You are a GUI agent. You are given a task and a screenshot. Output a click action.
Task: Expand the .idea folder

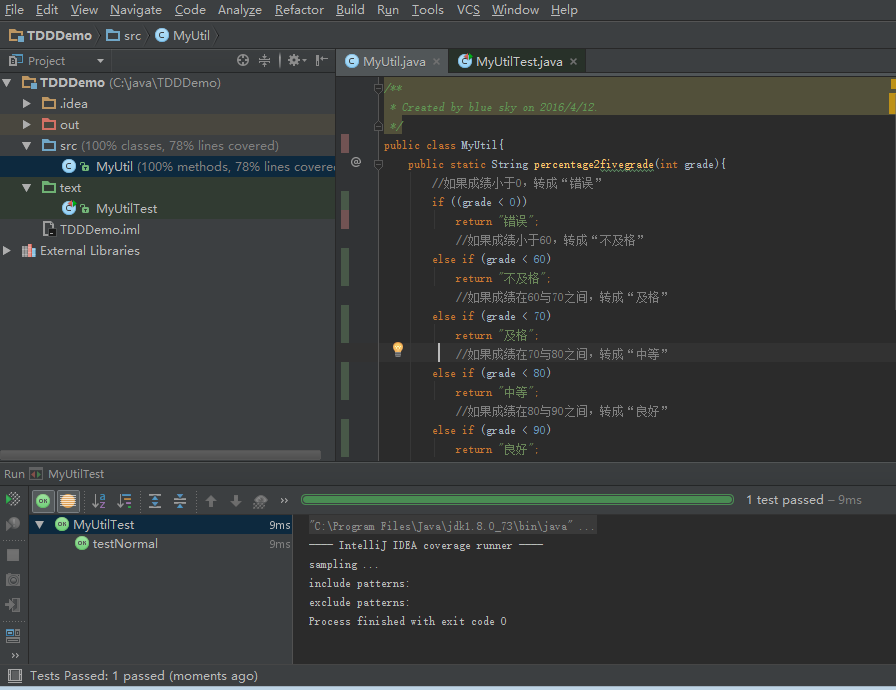coord(26,103)
